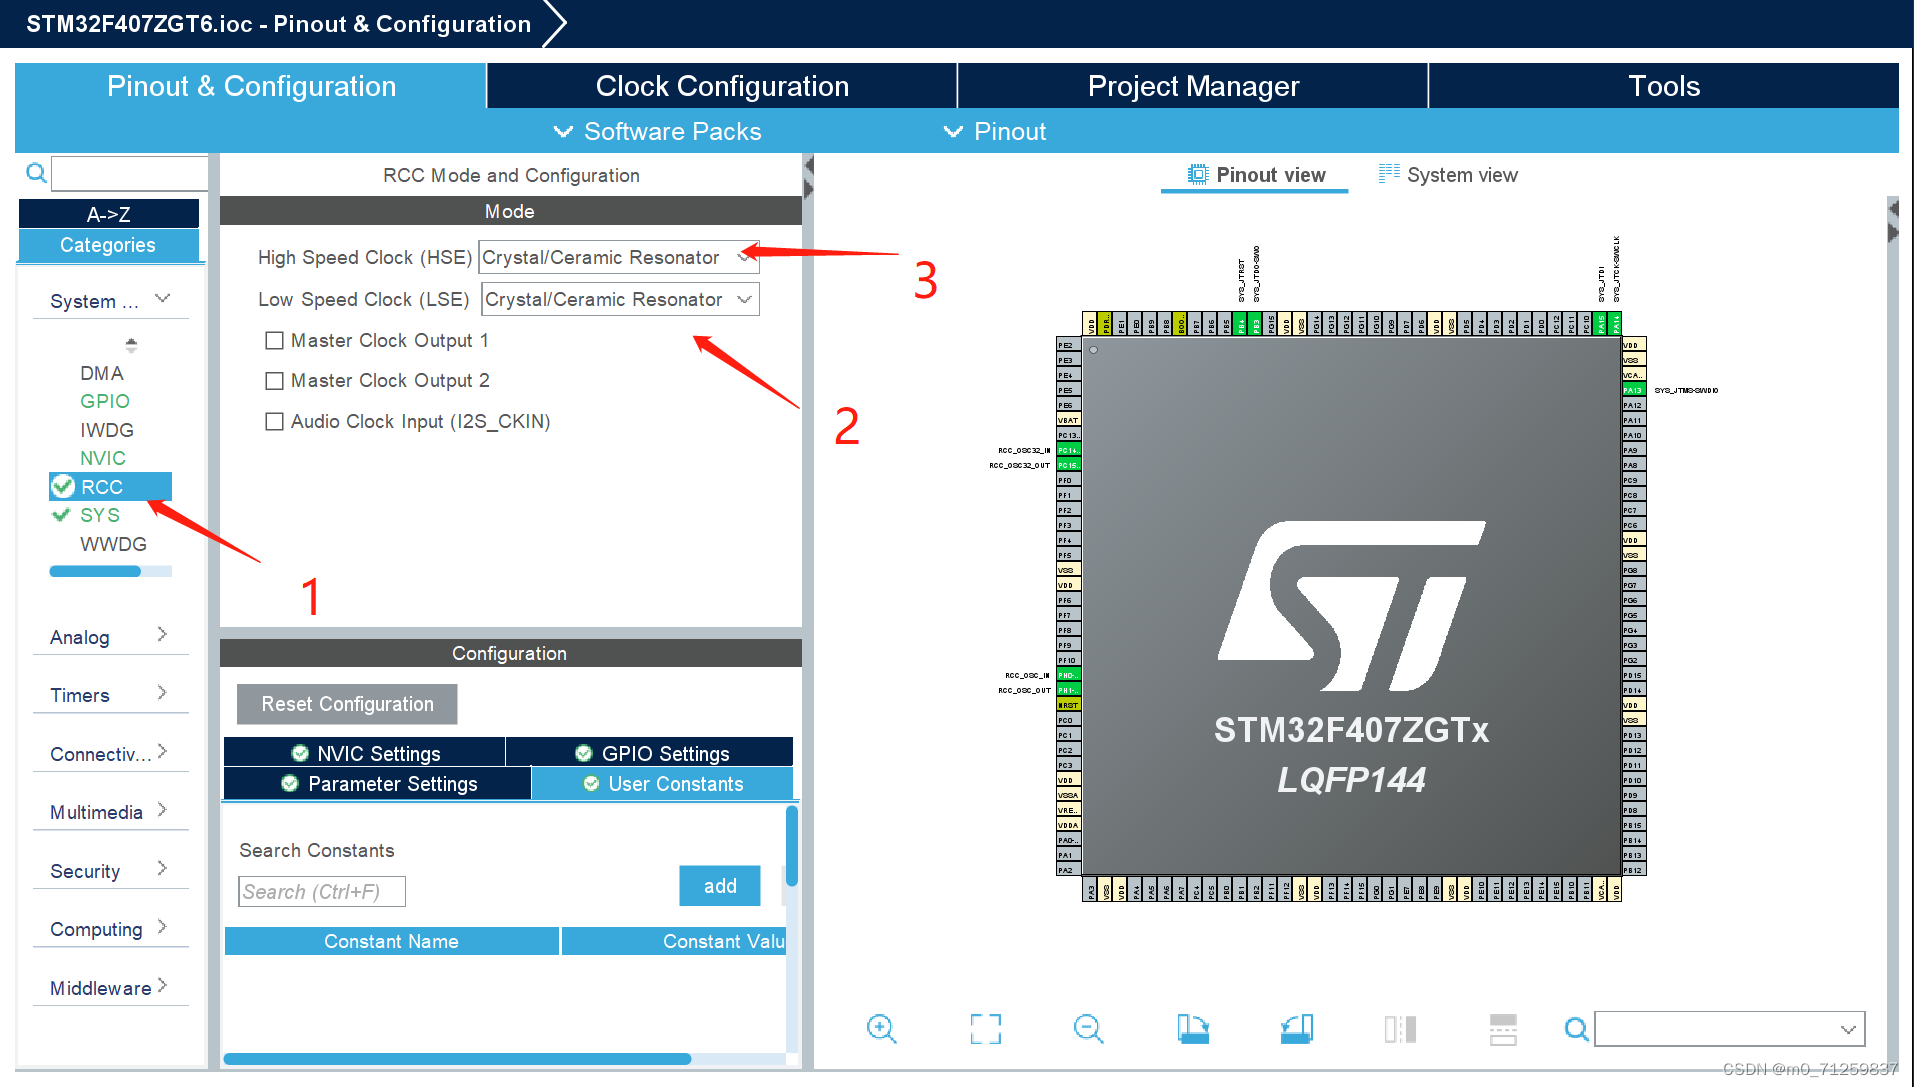The height and width of the screenshot is (1087, 1914).
Task: Rotate the chip view counterclockwise
Action: [x=1297, y=1028]
